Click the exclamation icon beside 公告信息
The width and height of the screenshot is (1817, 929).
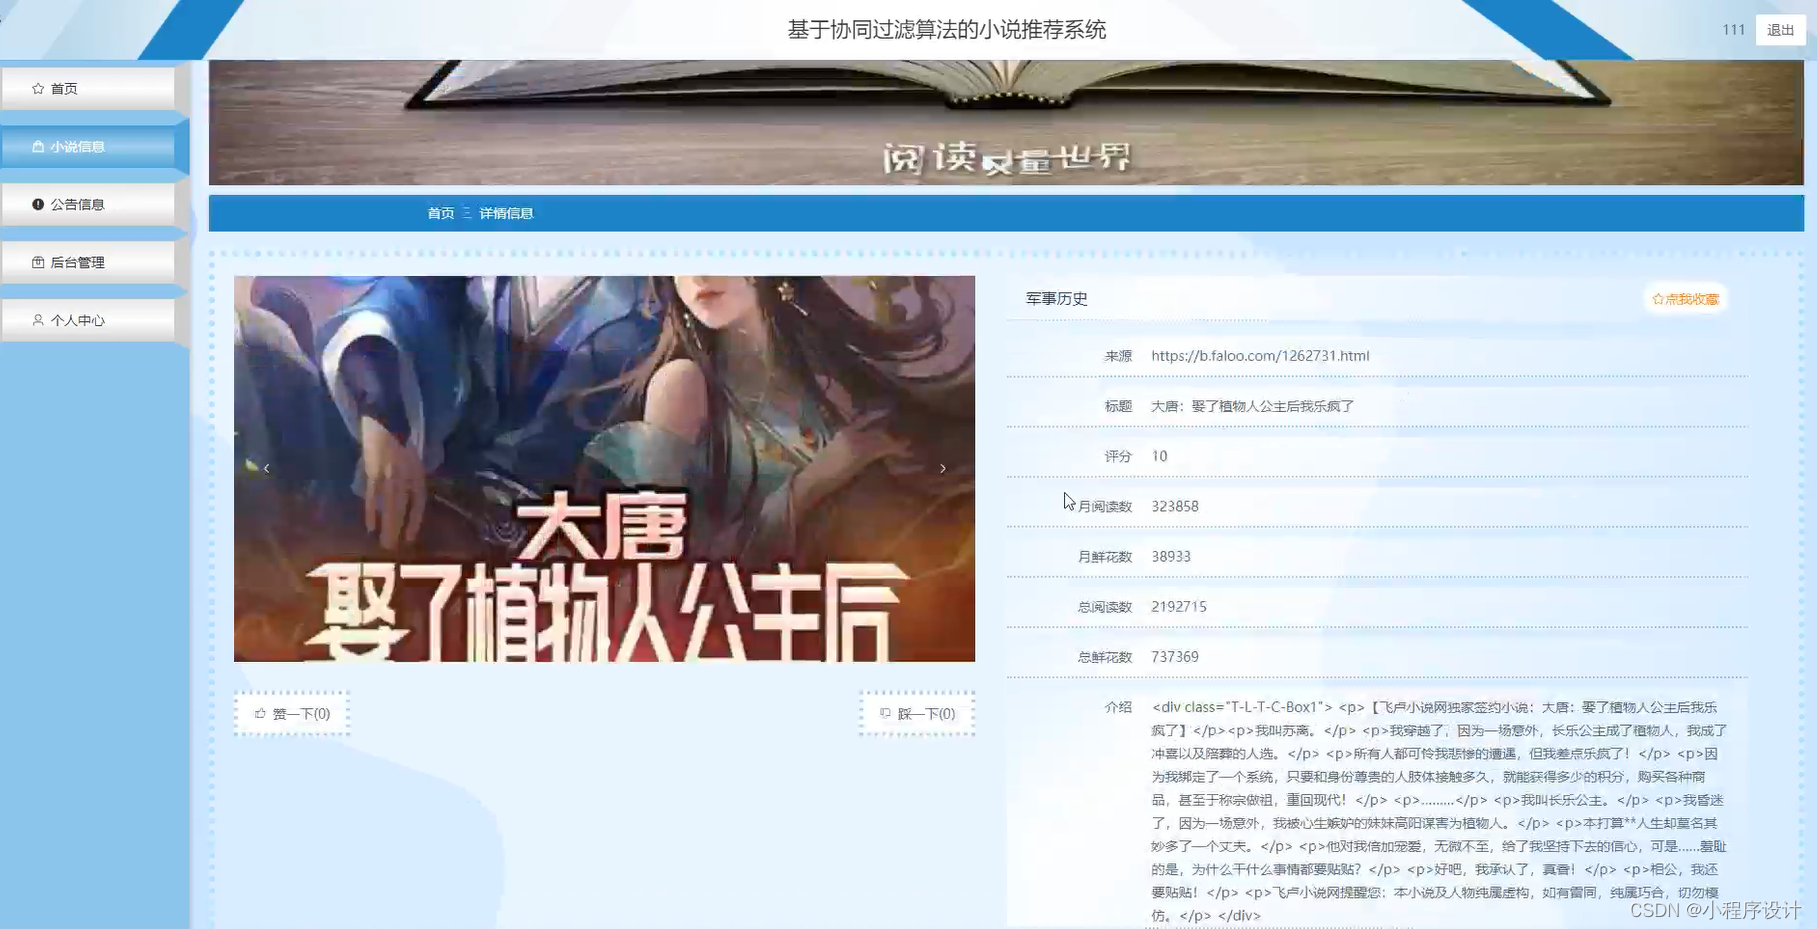click(x=38, y=205)
